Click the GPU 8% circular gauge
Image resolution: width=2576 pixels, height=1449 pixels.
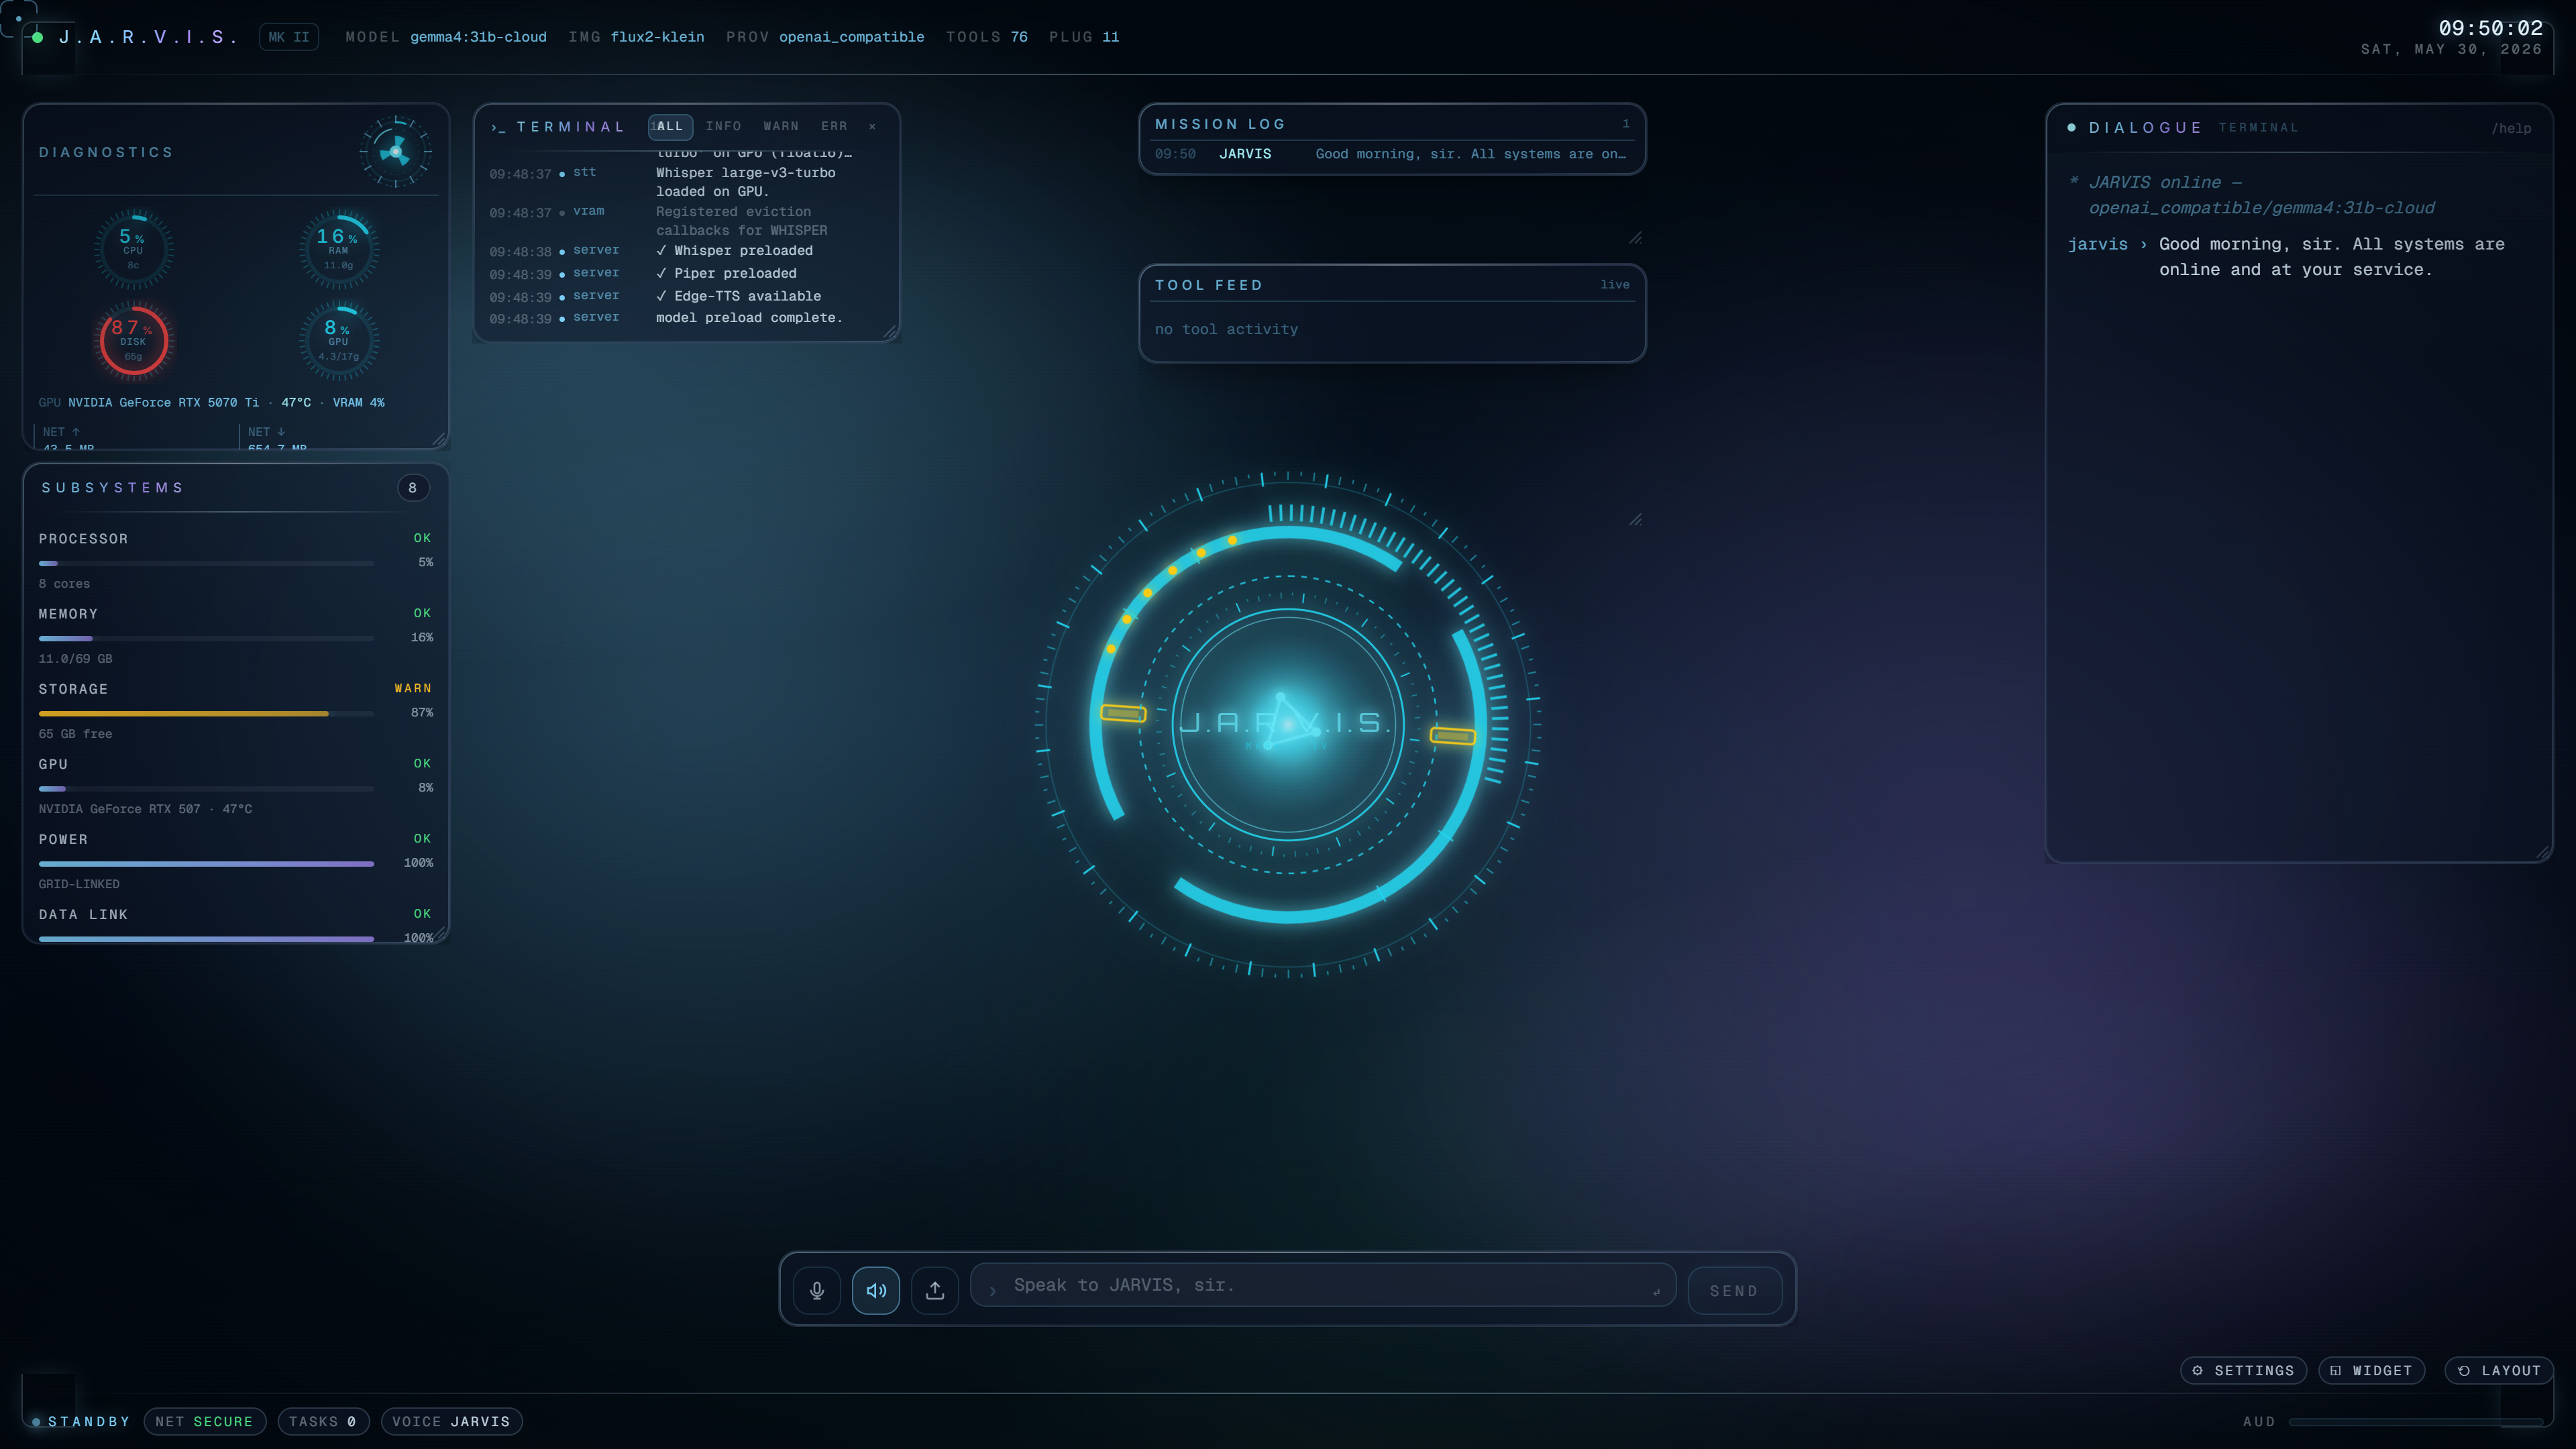click(339, 340)
